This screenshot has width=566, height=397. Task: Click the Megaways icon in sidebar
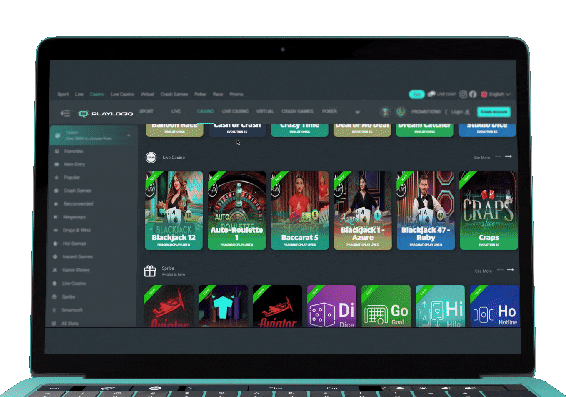coord(56,217)
